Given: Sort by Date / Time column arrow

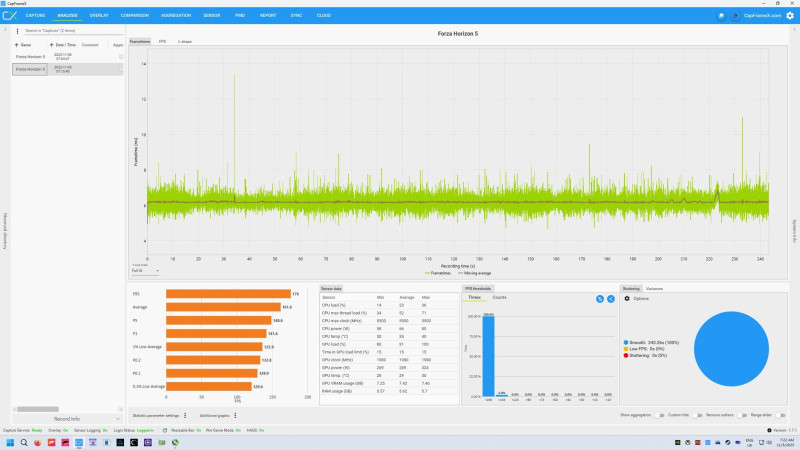Looking at the screenshot, I should pos(52,45).
